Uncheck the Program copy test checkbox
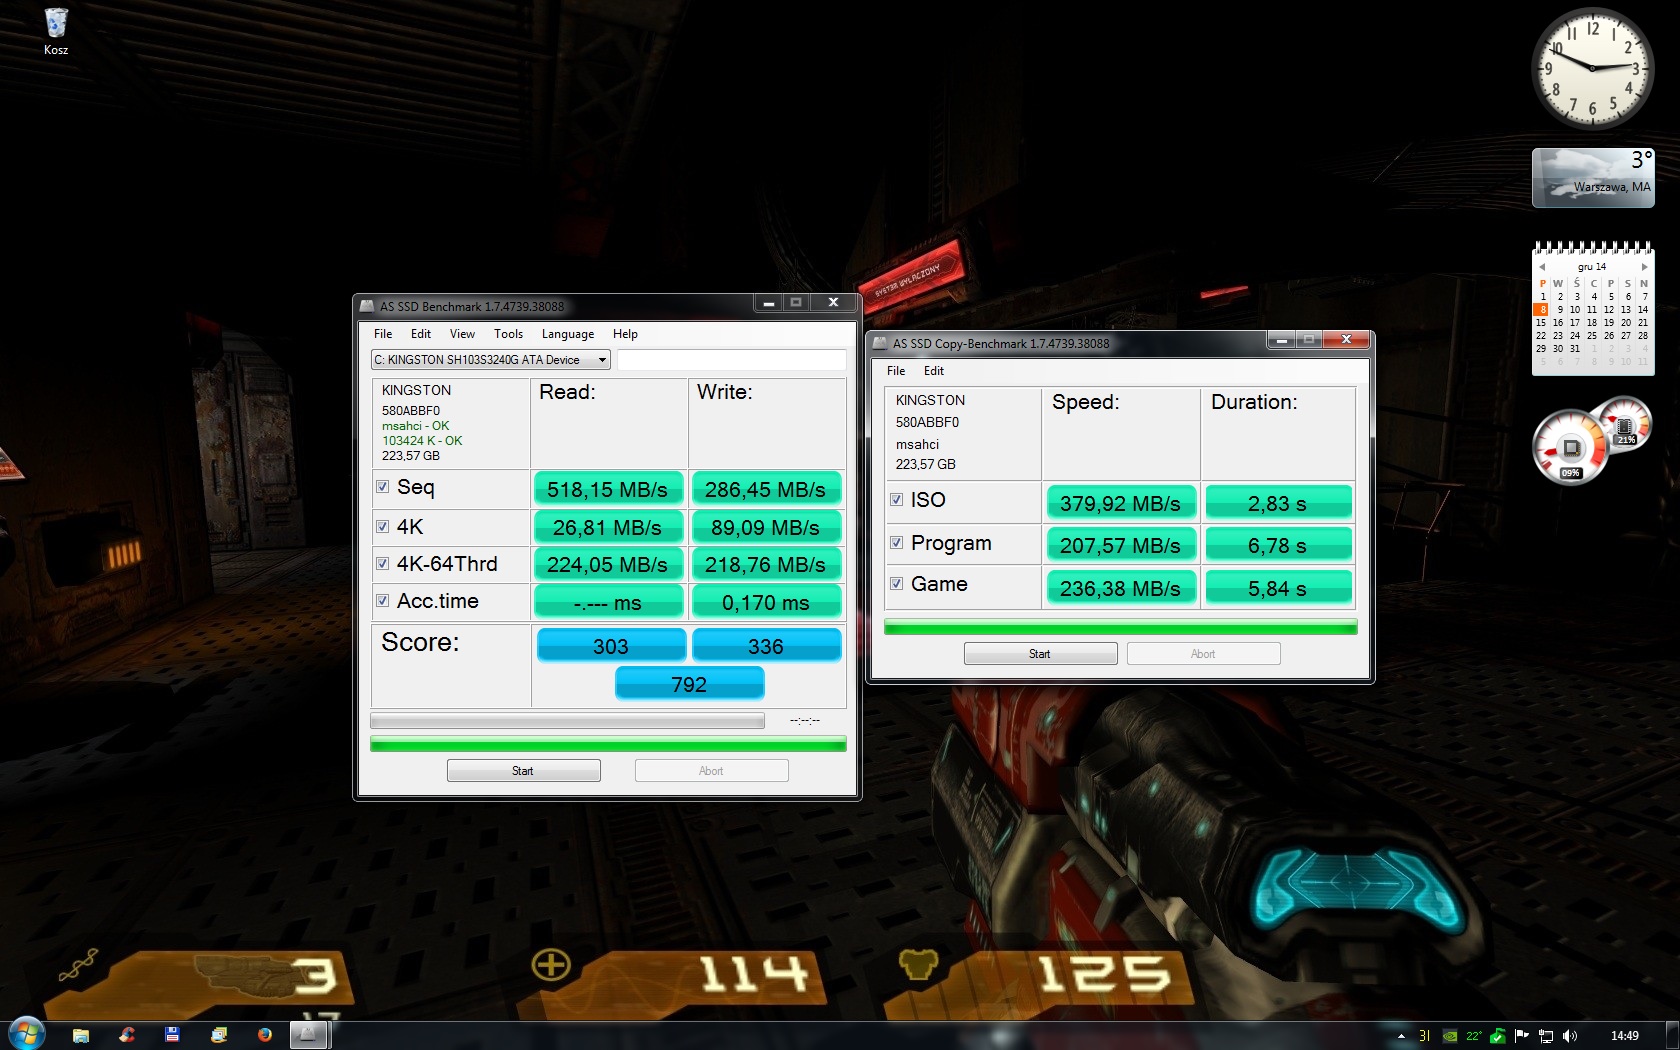 tap(896, 543)
